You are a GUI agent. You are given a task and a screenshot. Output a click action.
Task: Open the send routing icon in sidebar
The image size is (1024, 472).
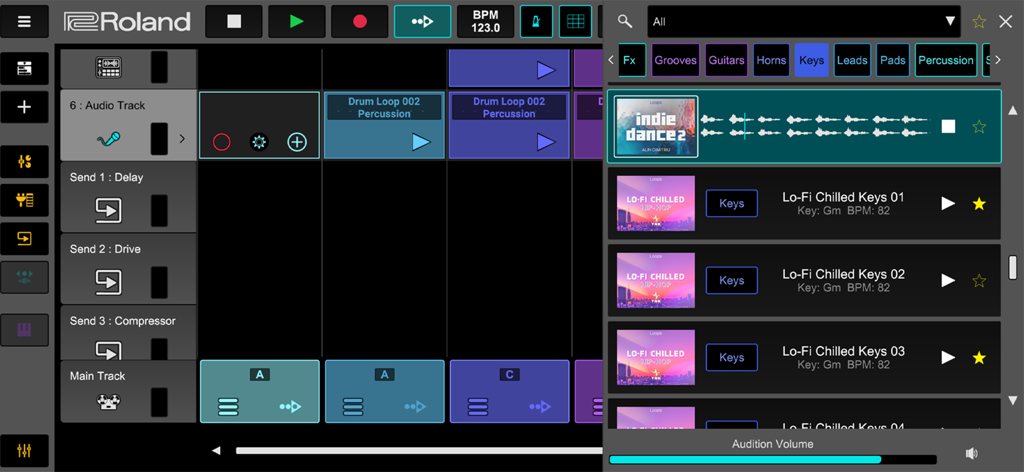24,239
